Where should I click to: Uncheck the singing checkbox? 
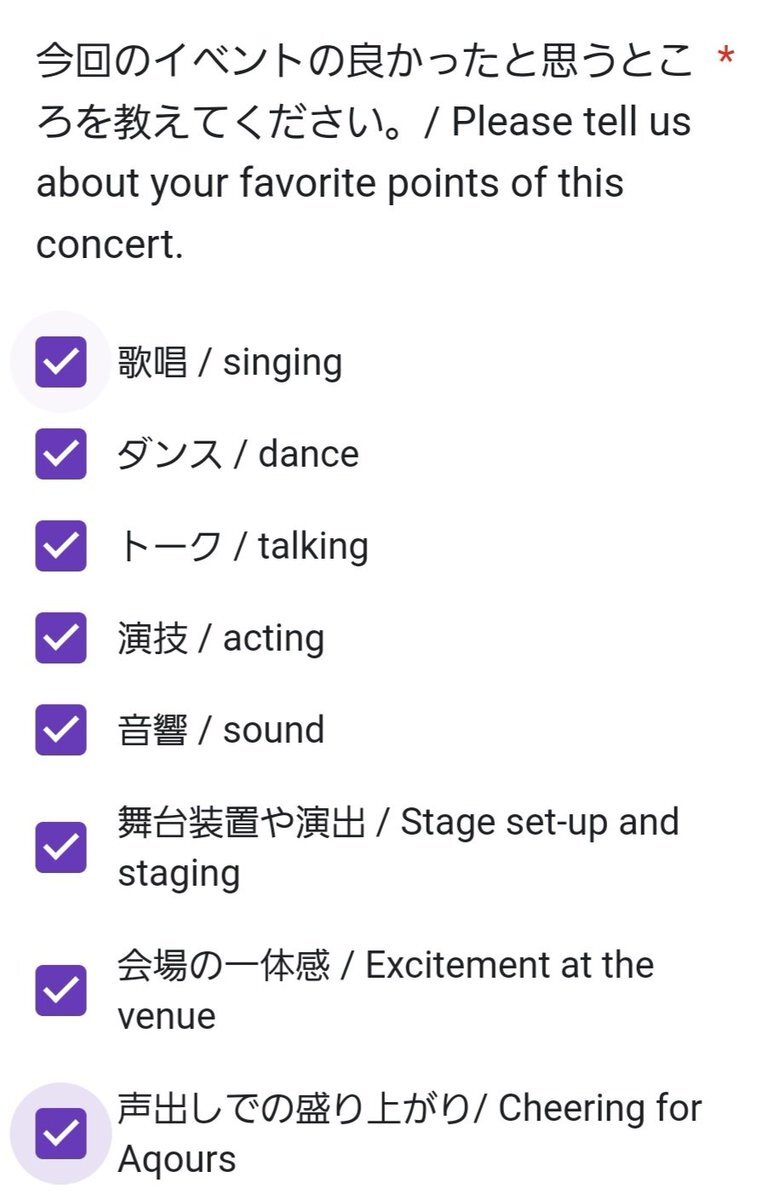coord(61,362)
